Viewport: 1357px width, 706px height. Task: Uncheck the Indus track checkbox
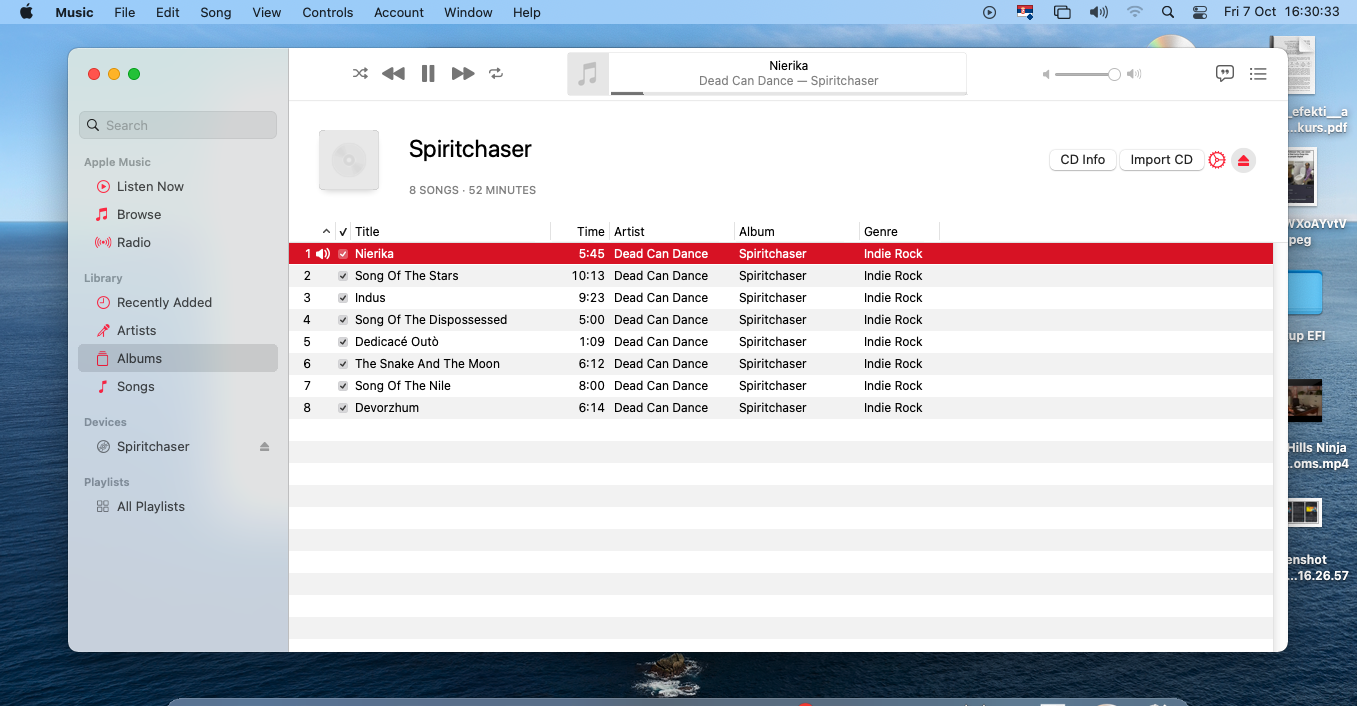(x=343, y=298)
